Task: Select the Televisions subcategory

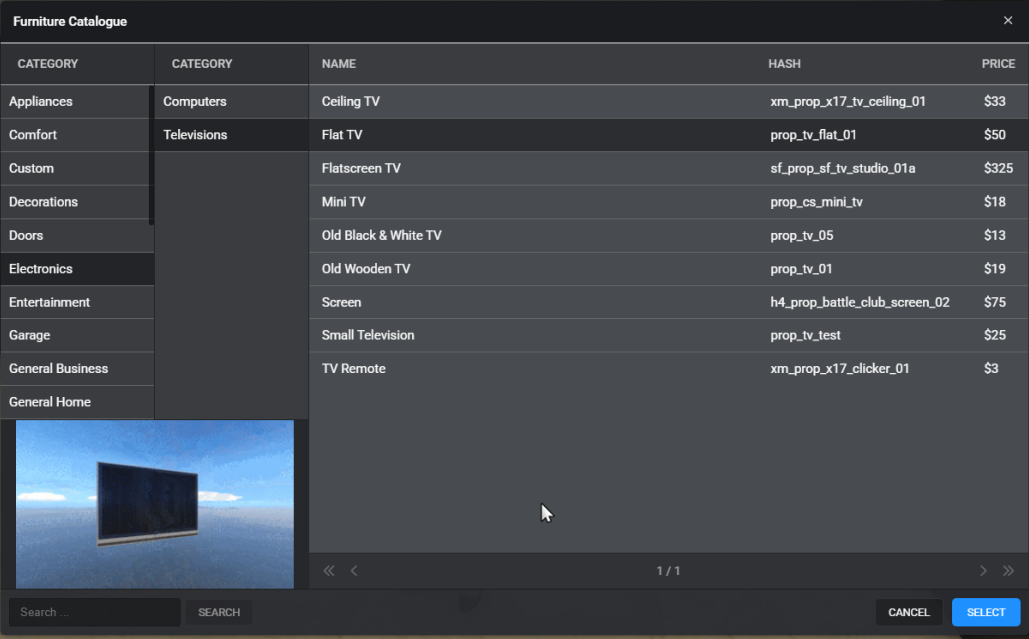Action: pyautogui.click(x=232, y=135)
